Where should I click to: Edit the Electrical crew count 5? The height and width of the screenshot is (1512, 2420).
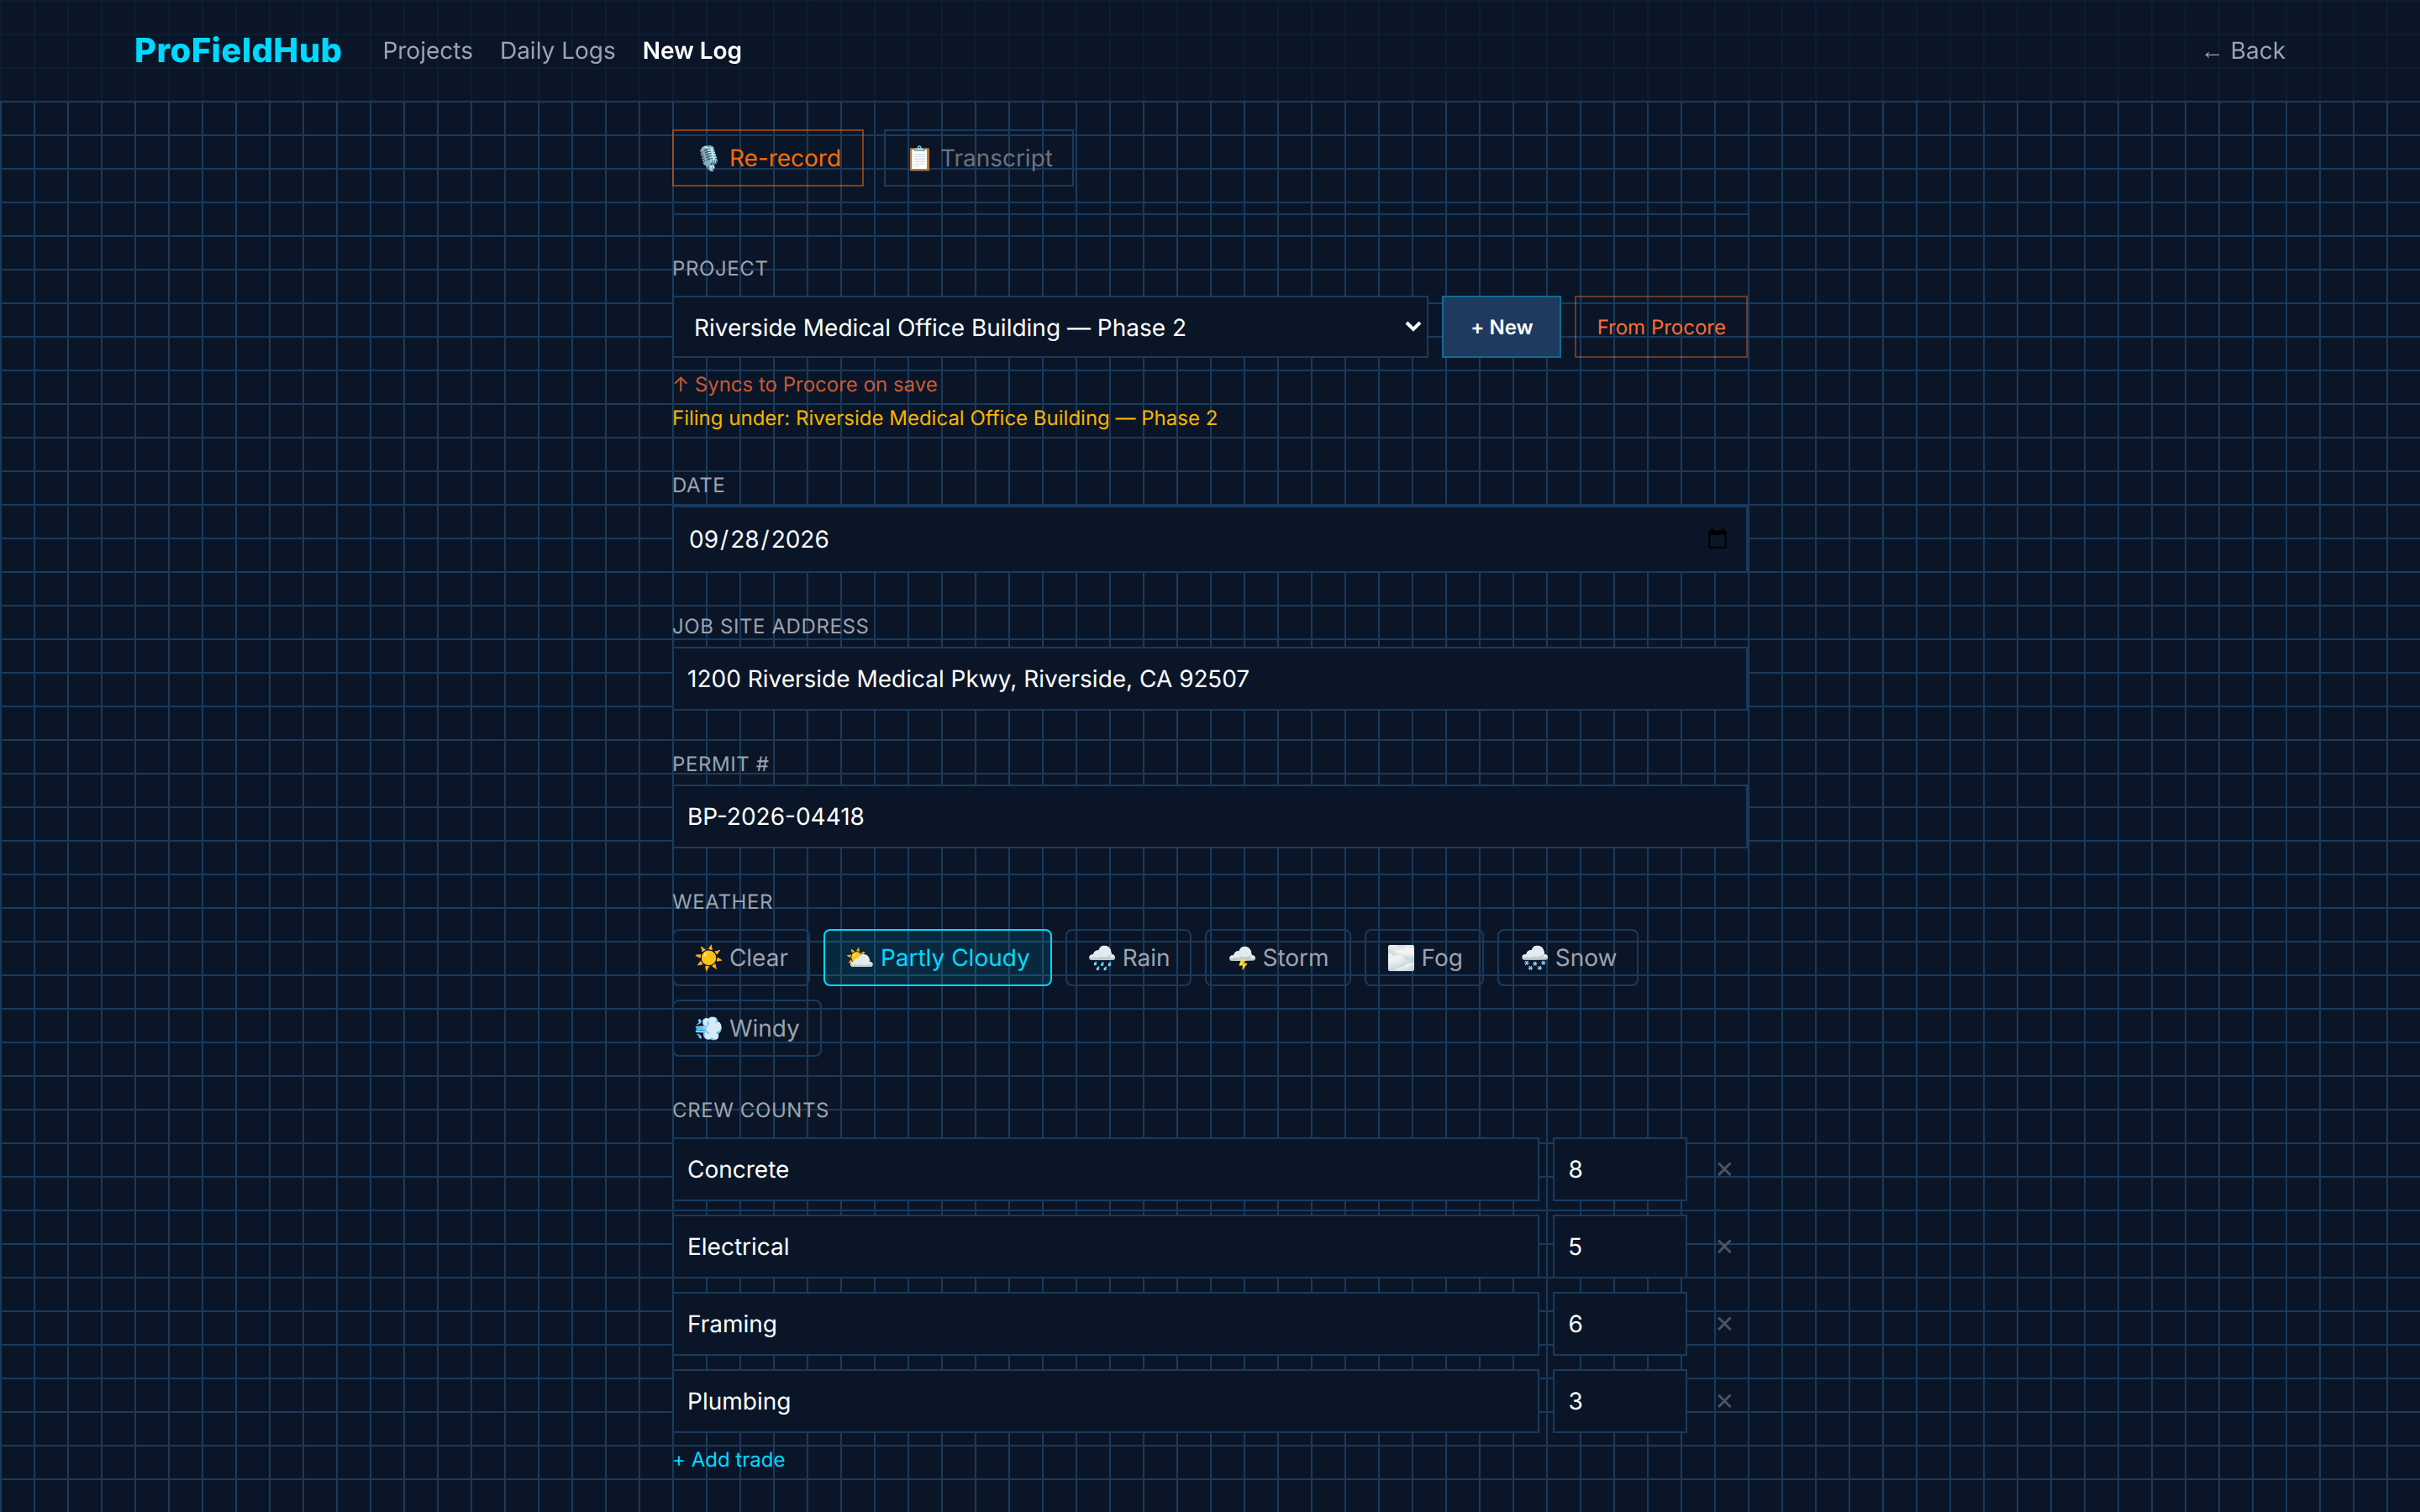pyautogui.click(x=1620, y=1246)
